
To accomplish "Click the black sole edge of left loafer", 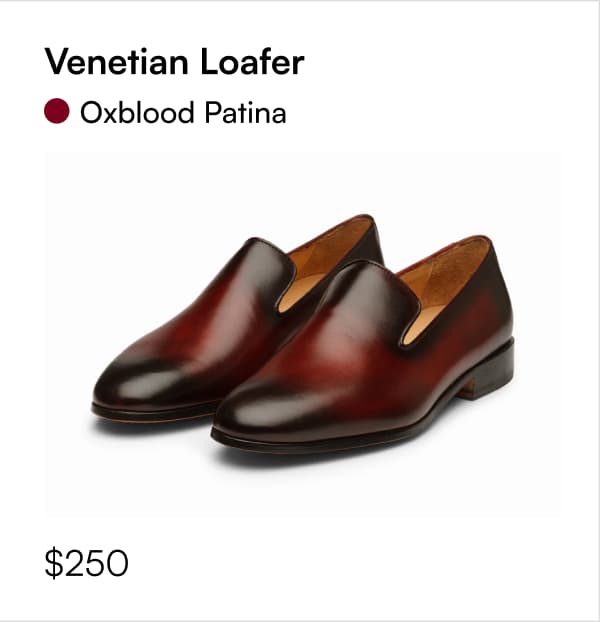I will (153, 409).
